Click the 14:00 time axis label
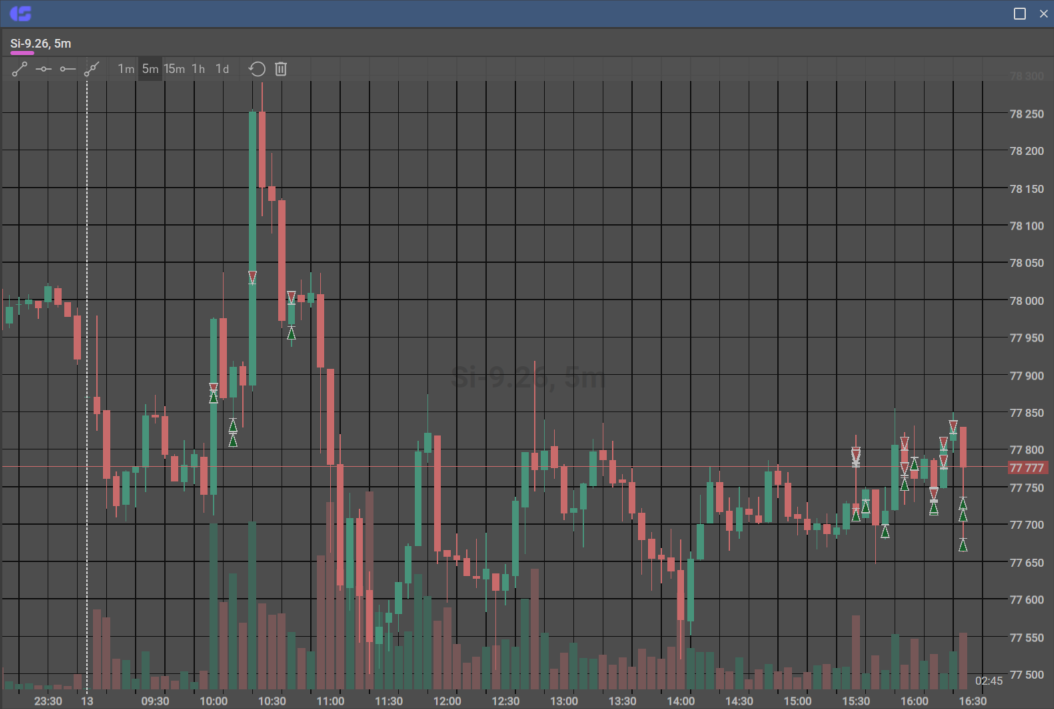This screenshot has height=709, width=1054. (x=680, y=701)
